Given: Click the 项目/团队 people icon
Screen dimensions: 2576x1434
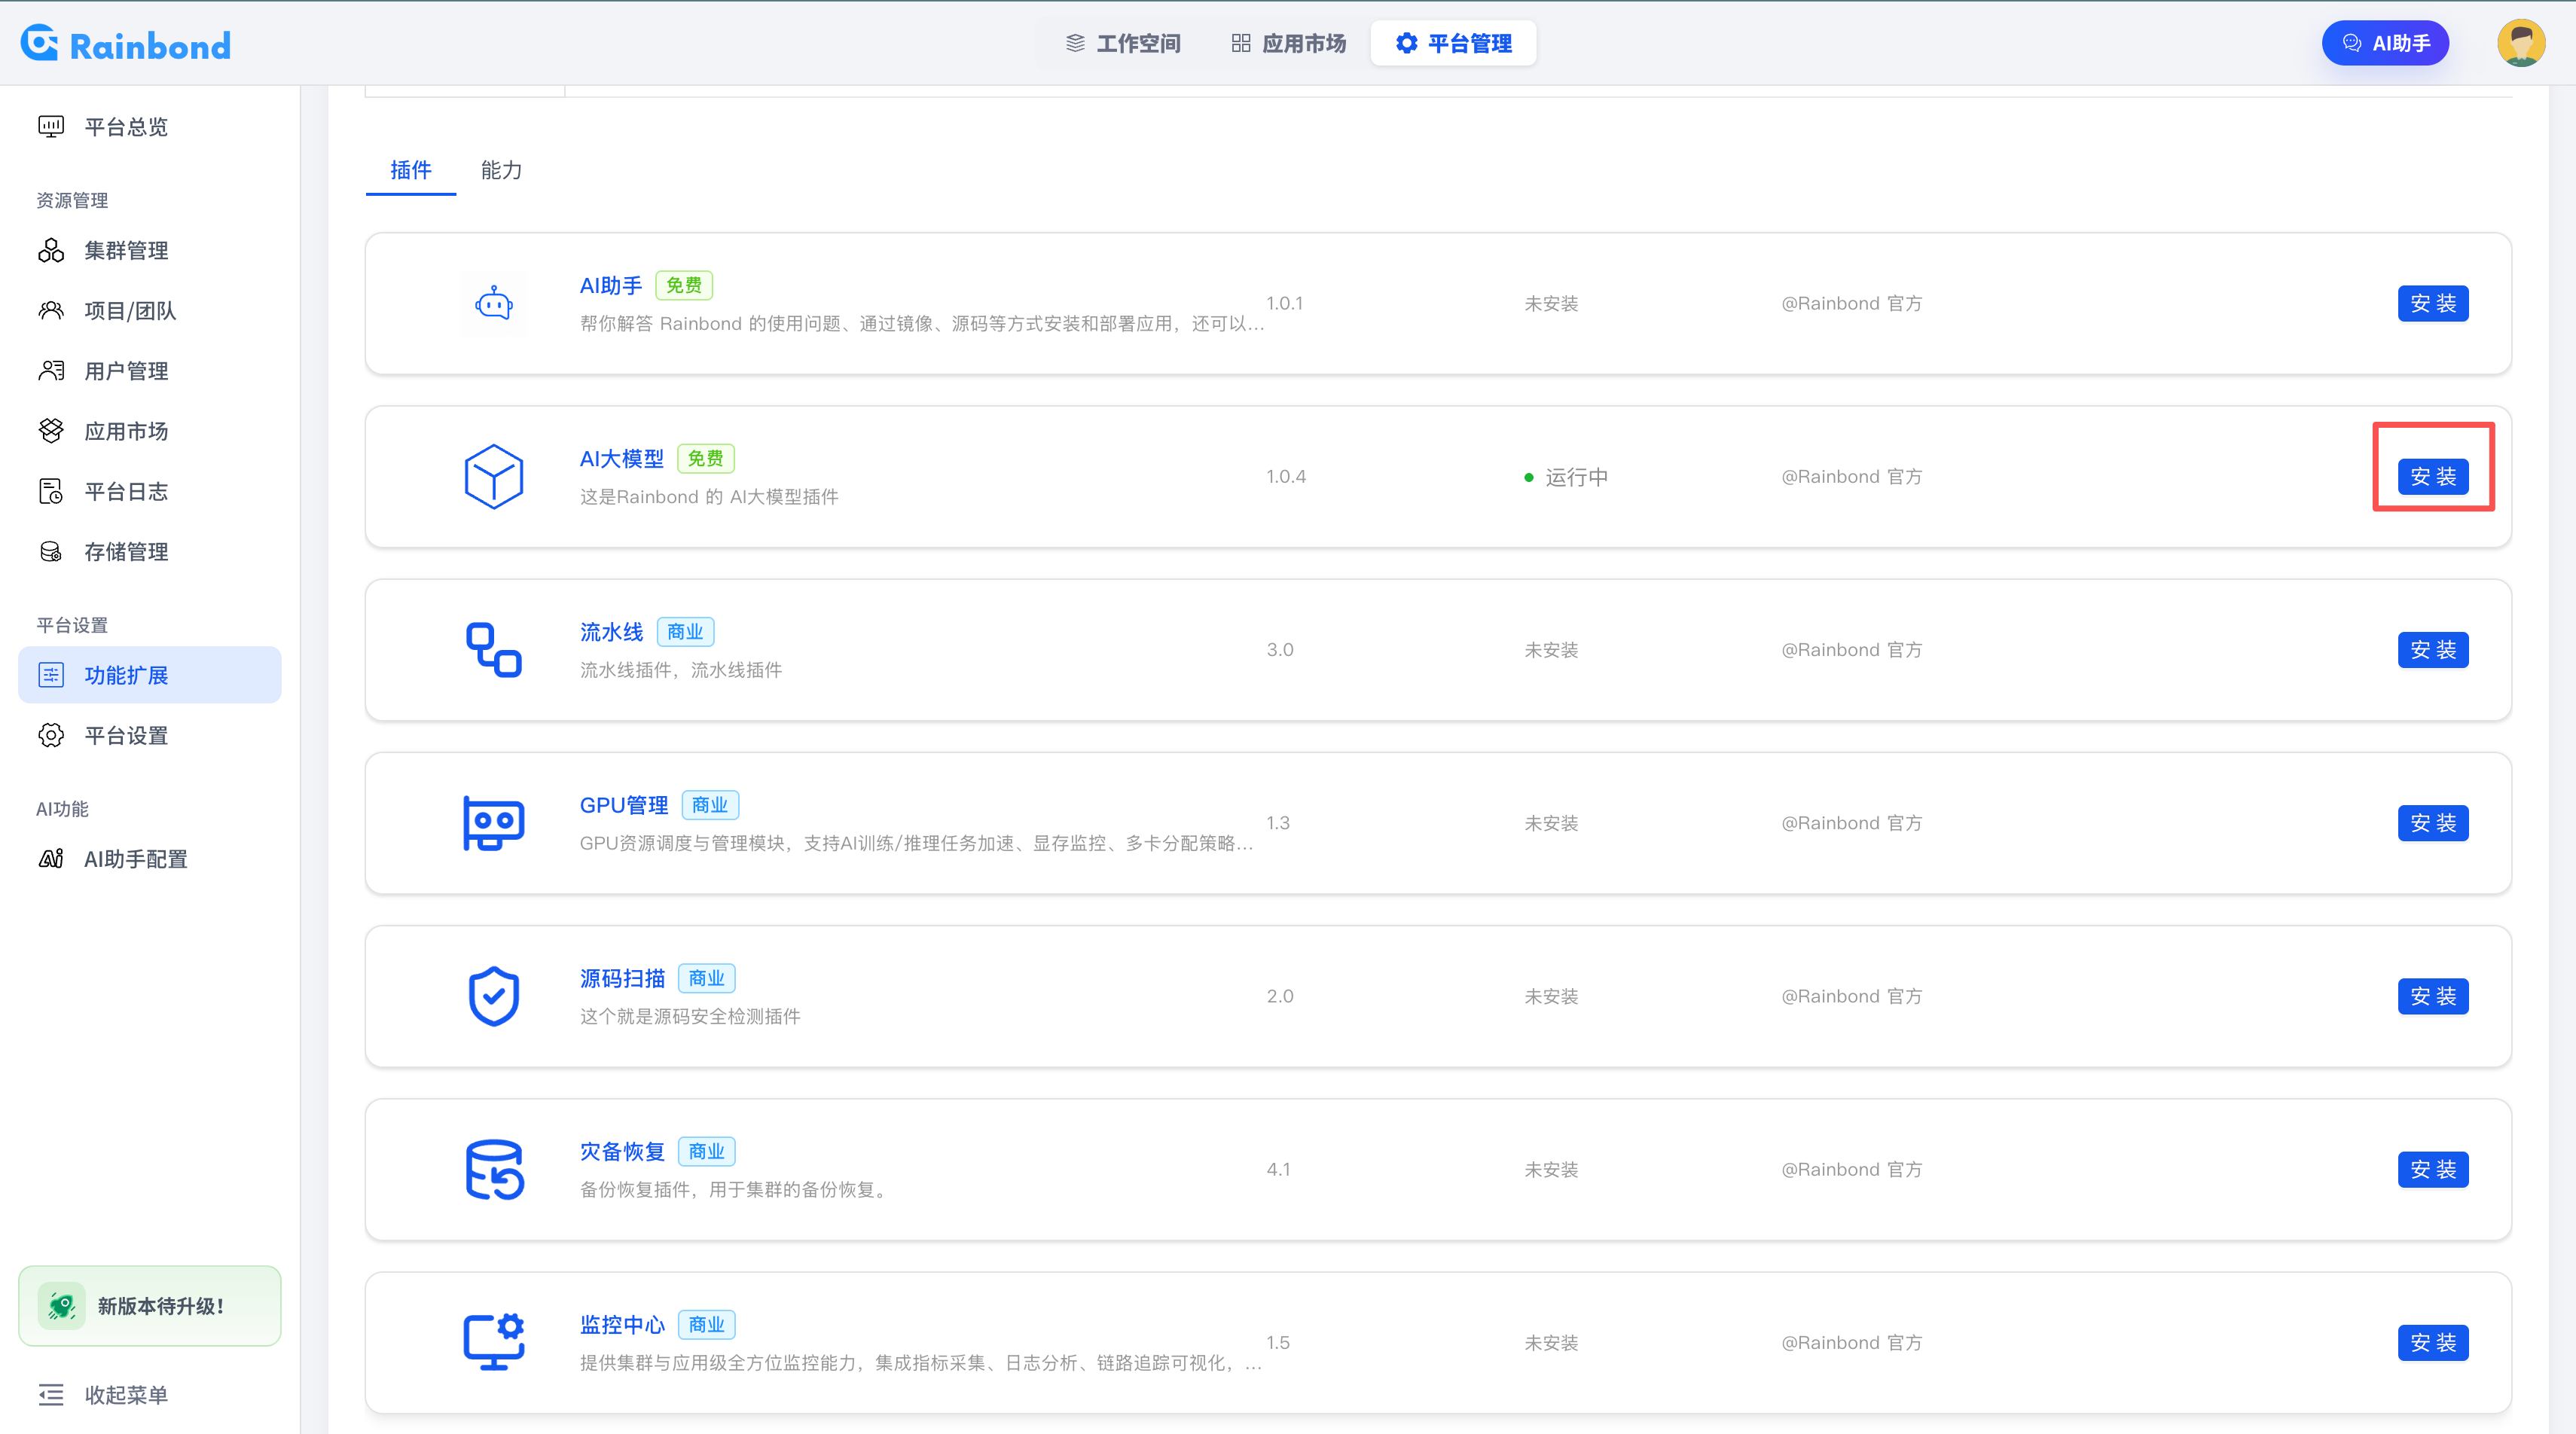Looking at the screenshot, I should 51,310.
